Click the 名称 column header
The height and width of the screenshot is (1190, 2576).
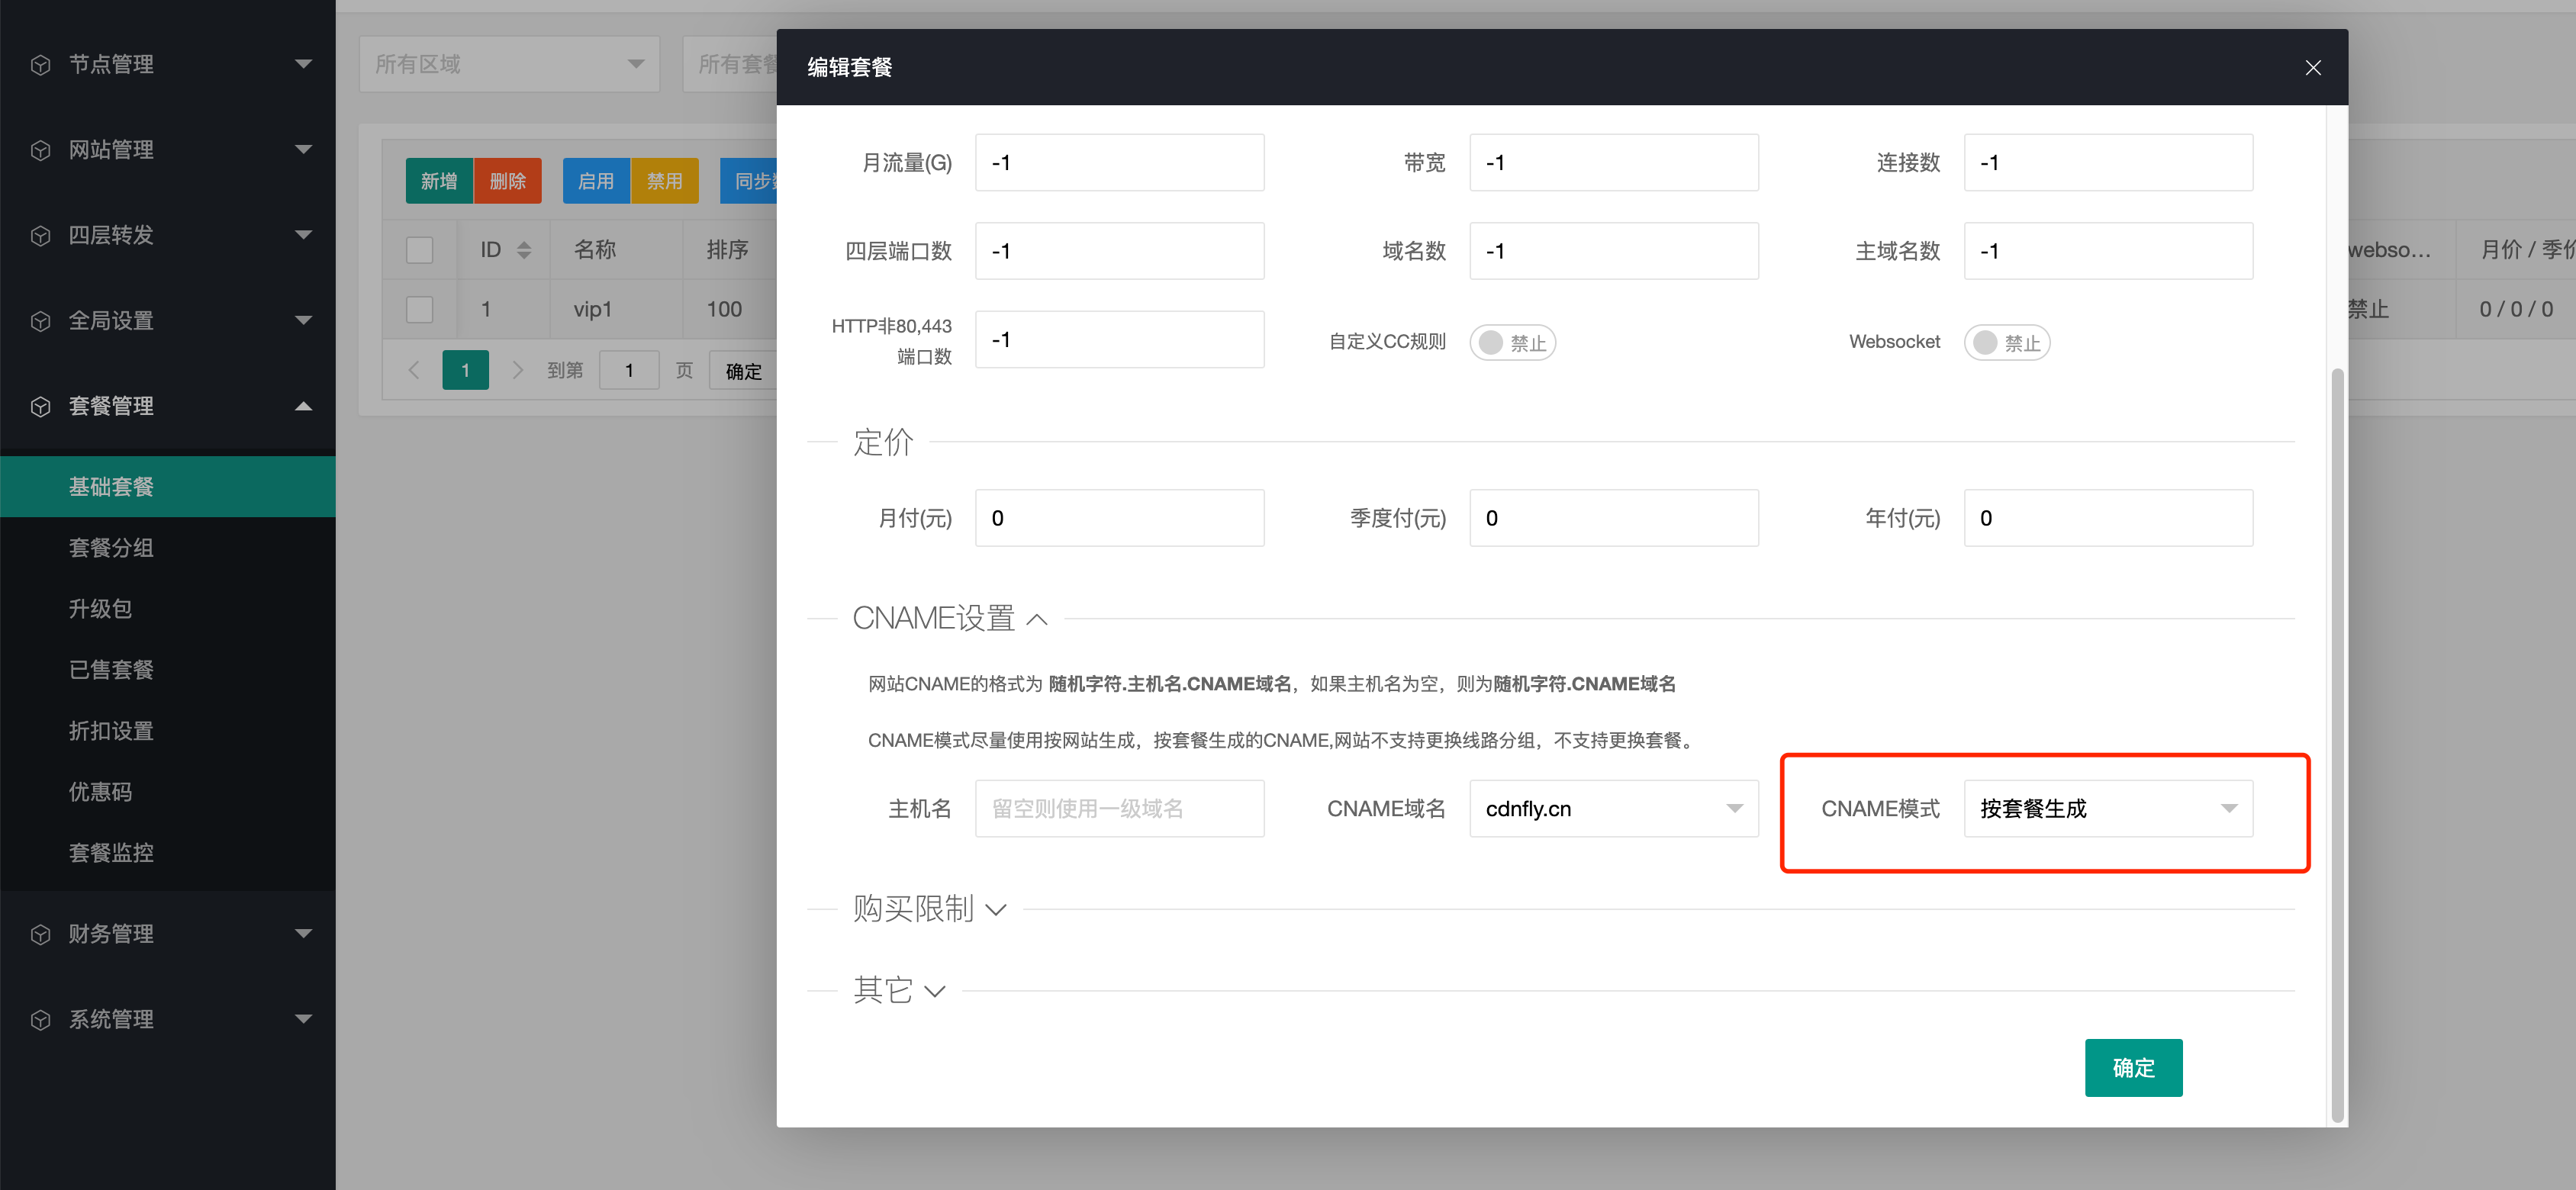point(615,250)
